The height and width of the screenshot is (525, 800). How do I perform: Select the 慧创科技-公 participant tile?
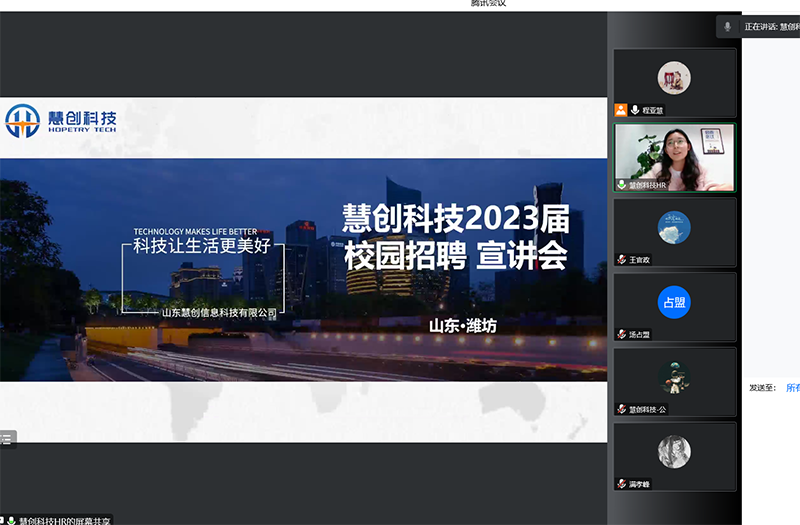(674, 377)
